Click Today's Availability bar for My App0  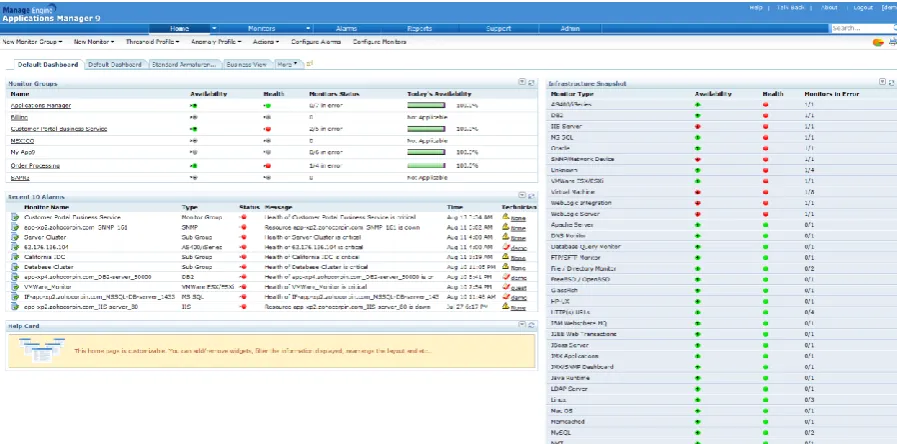426,152
